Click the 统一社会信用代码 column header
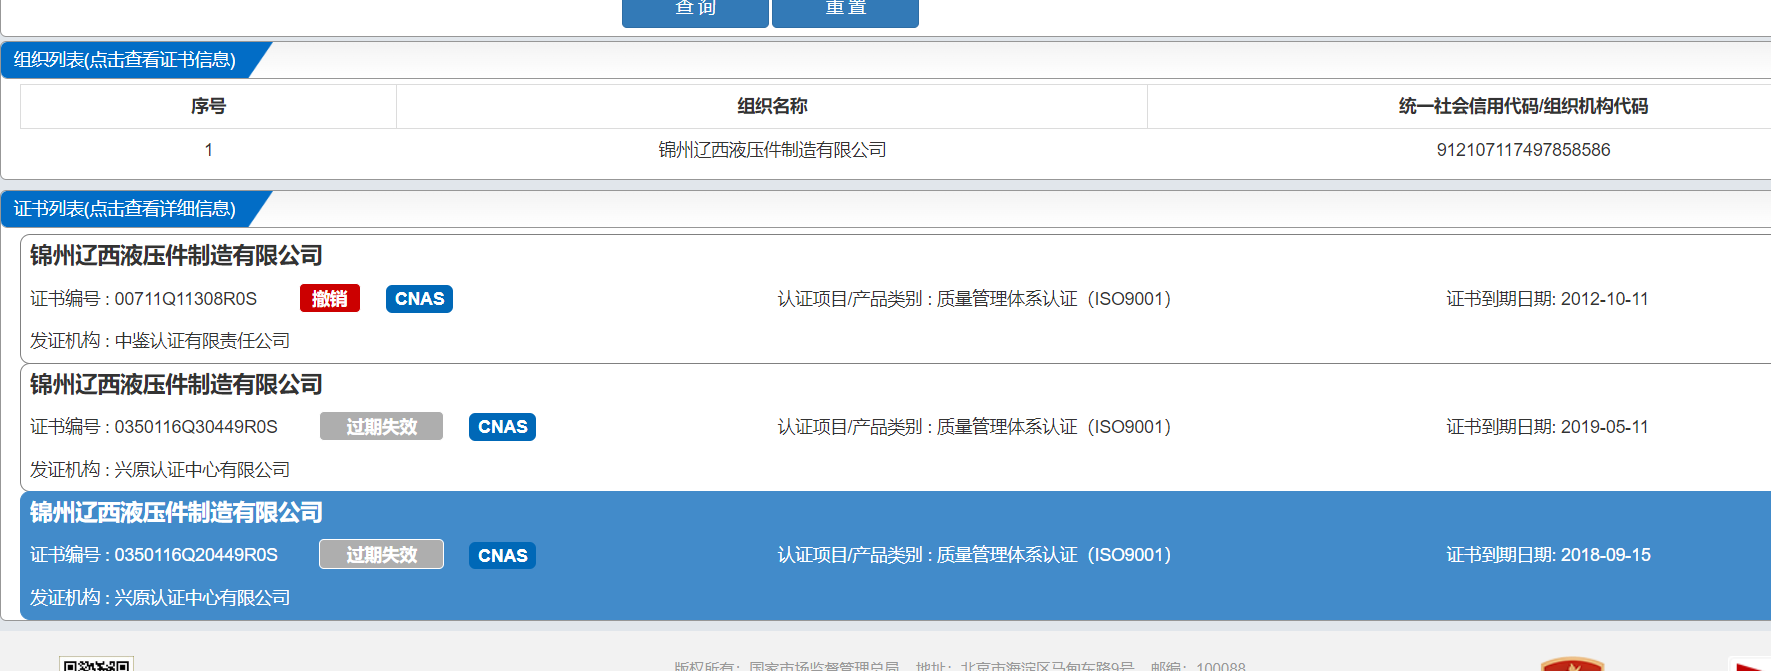 (x=1523, y=106)
